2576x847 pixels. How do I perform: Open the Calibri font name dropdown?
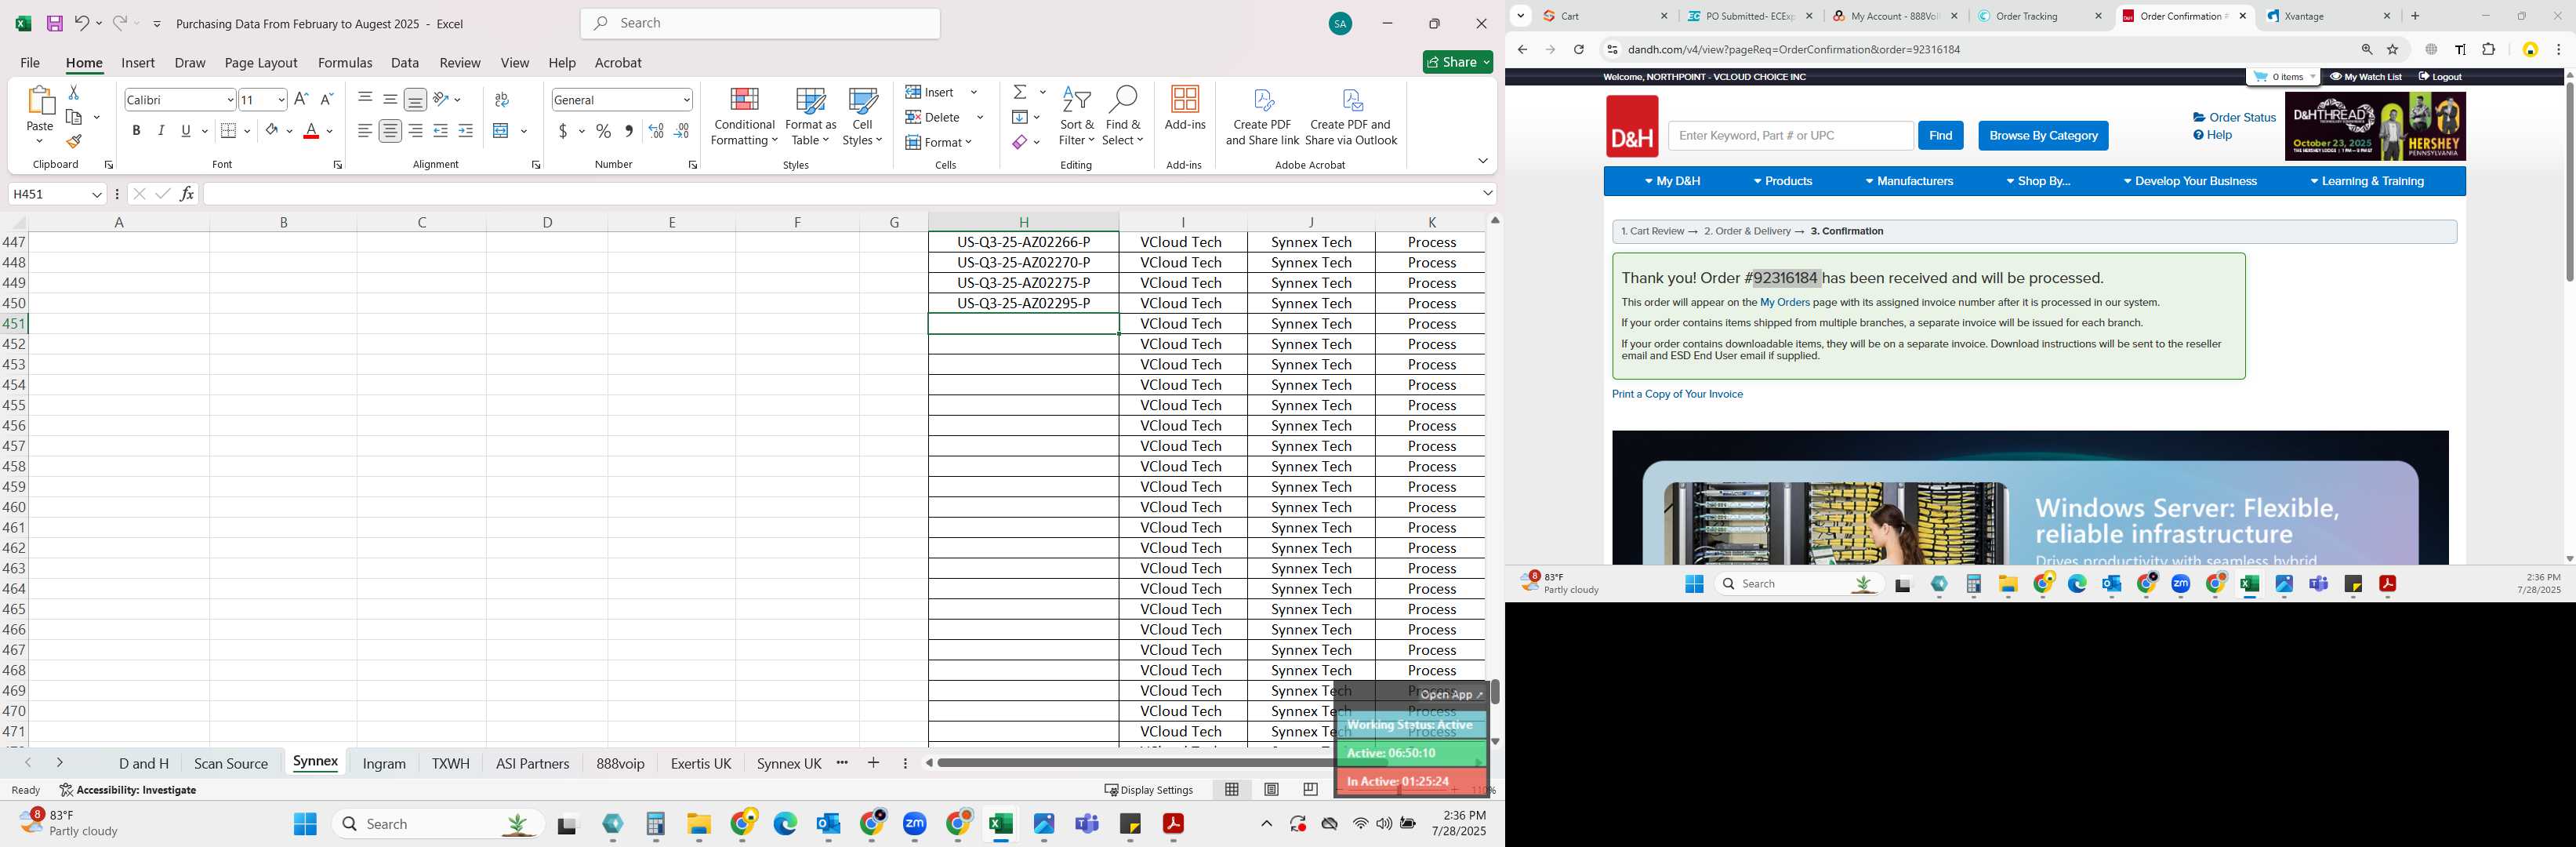point(230,100)
